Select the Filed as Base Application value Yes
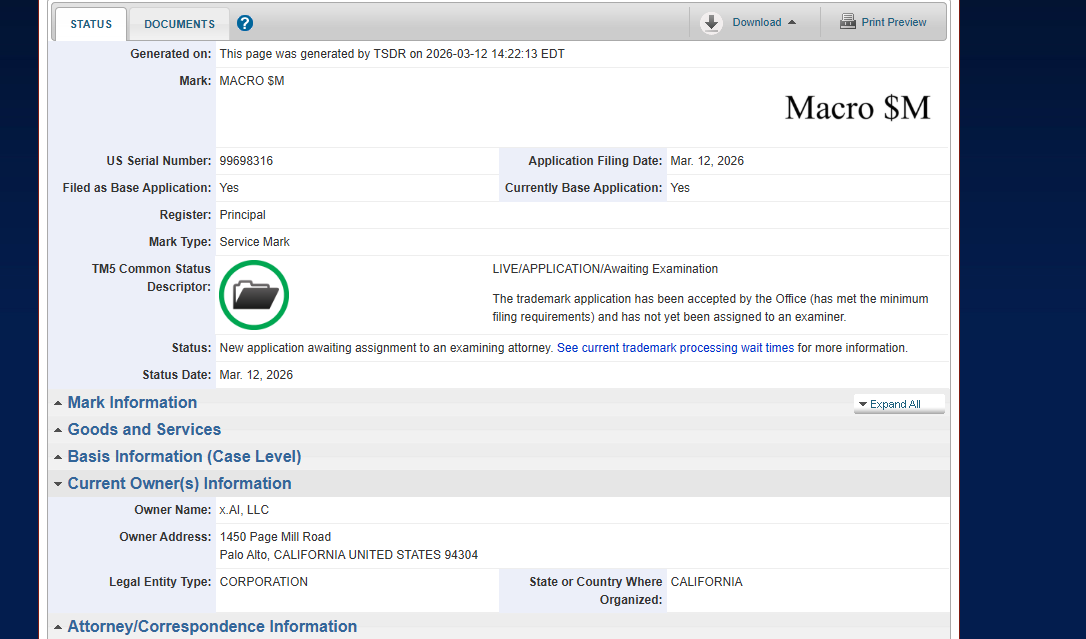This screenshot has width=1086, height=639. coord(229,188)
